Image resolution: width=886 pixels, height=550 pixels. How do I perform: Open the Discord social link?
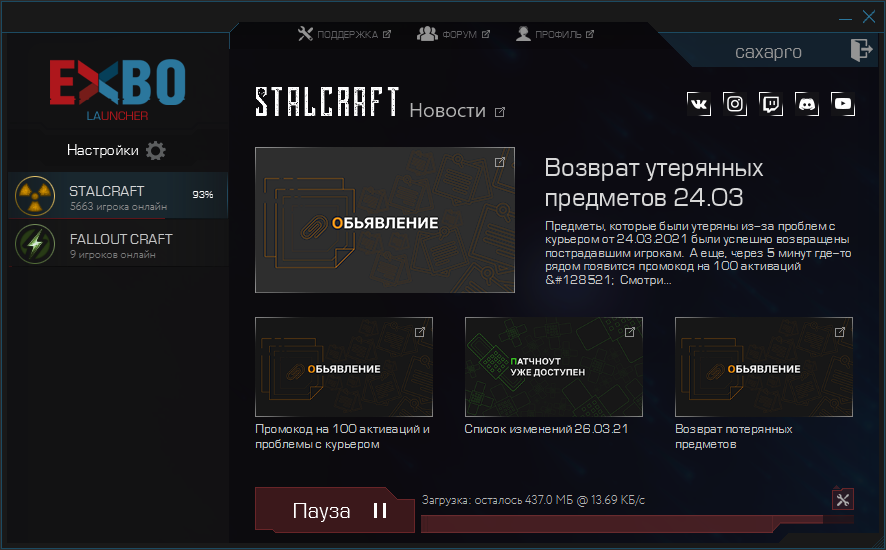(807, 104)
